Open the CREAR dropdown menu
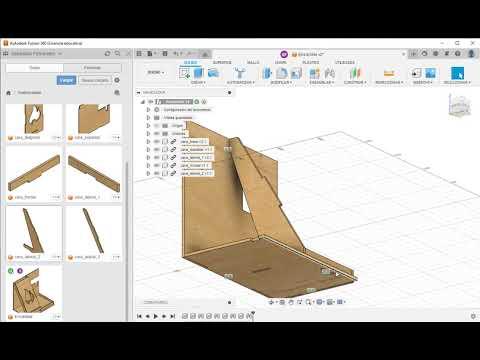 198,82
